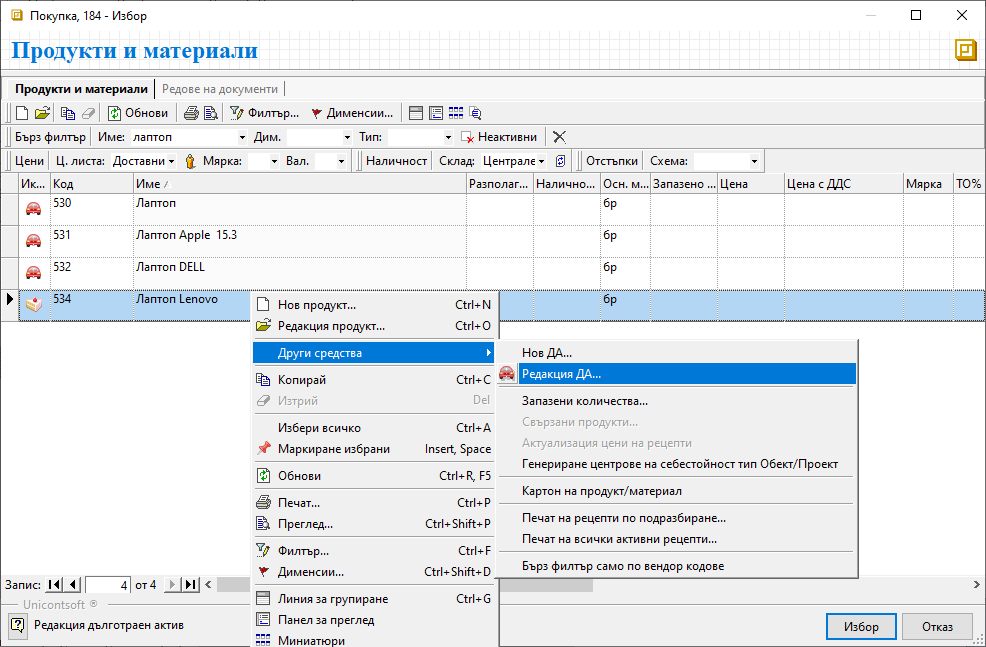Image resolution: width=986 pixels, height=647 pixels.
Task: Toggle the Цени toolbar button
Action: pyautogui.click(x=30, y=161)
